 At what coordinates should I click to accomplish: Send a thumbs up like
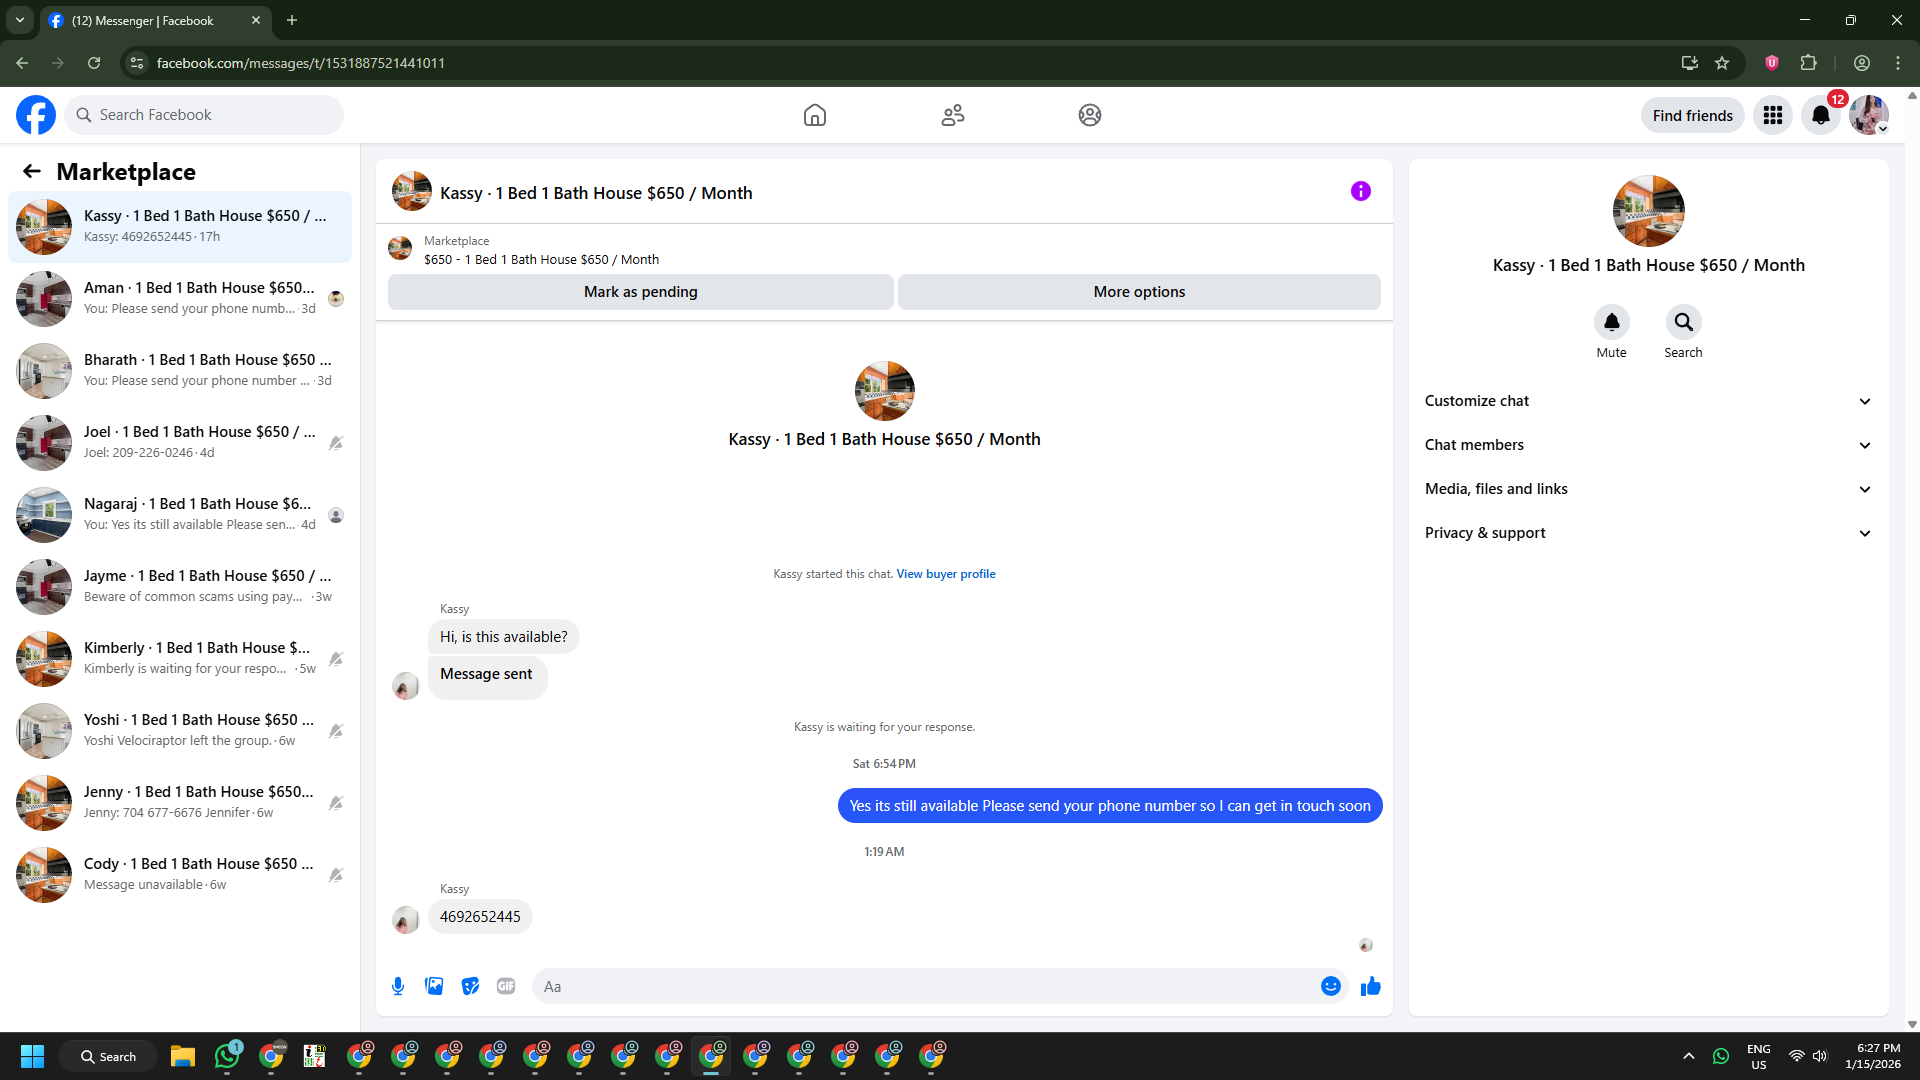pyautogui.click(x=1370, y=986)
